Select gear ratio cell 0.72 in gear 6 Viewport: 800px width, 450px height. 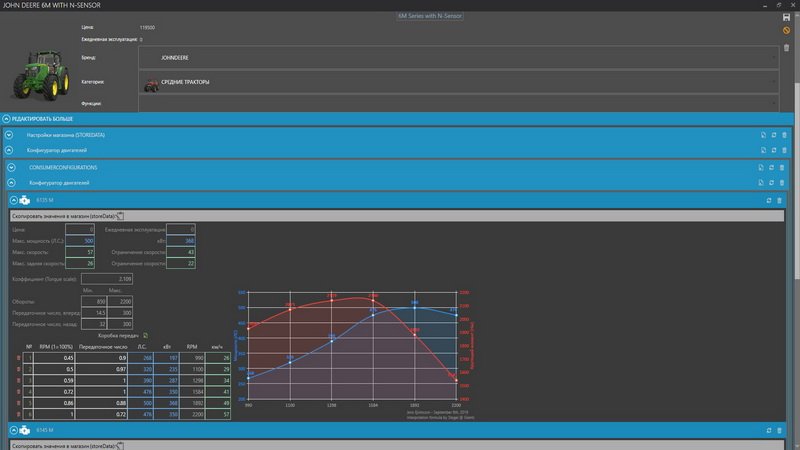pos(102,414)
